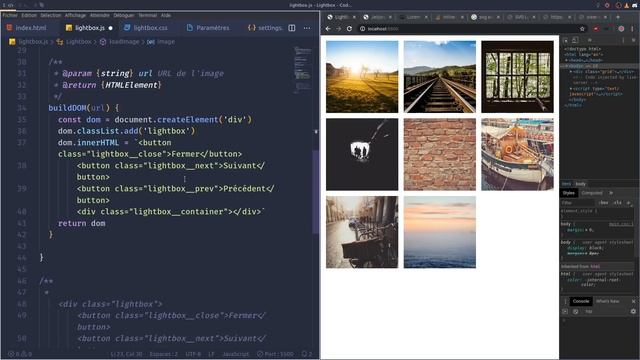Click the sunny field thumbnail

(x=362, y=76)
